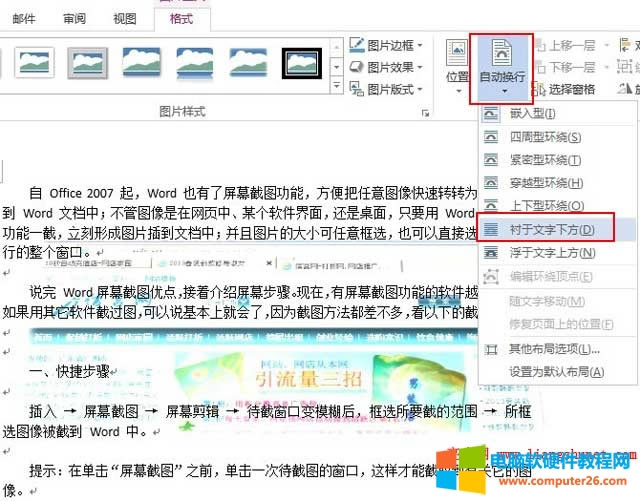The height and width of the screenshot is (501, 640).
Task: Select 浮于文字上方 in front of text
Action: pos(552,253)
